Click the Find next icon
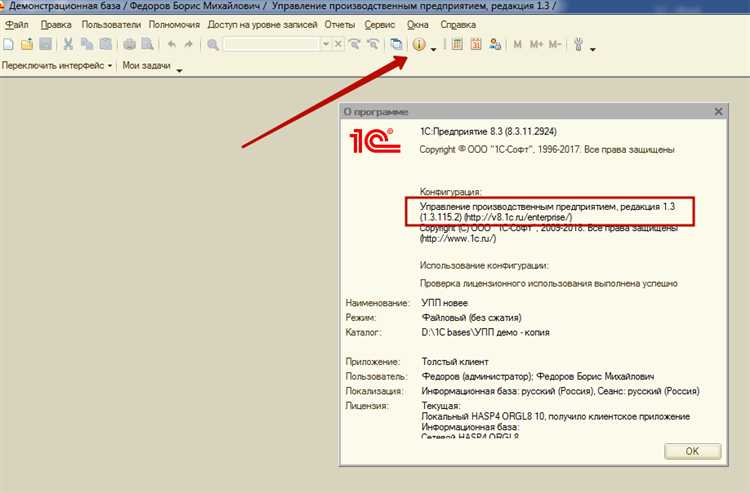 click(x=355, y=44)
